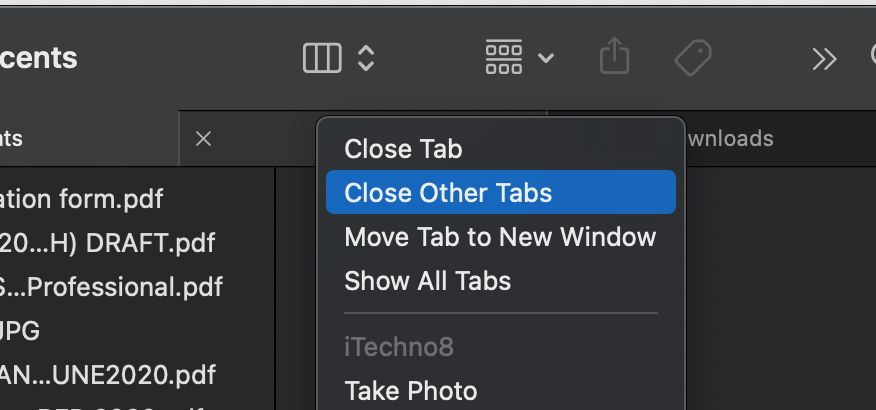876x410 pixels.
Task: Select the file ending in 'DRAFT.pdf'
Action: [x=108, y=242]
